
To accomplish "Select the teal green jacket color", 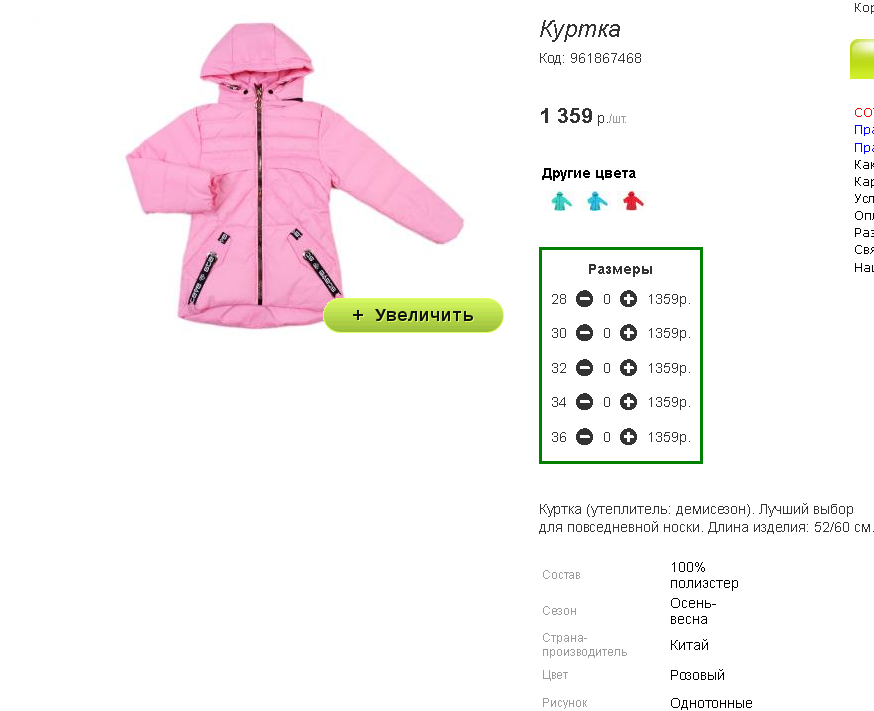I will (x=561, y=201).
